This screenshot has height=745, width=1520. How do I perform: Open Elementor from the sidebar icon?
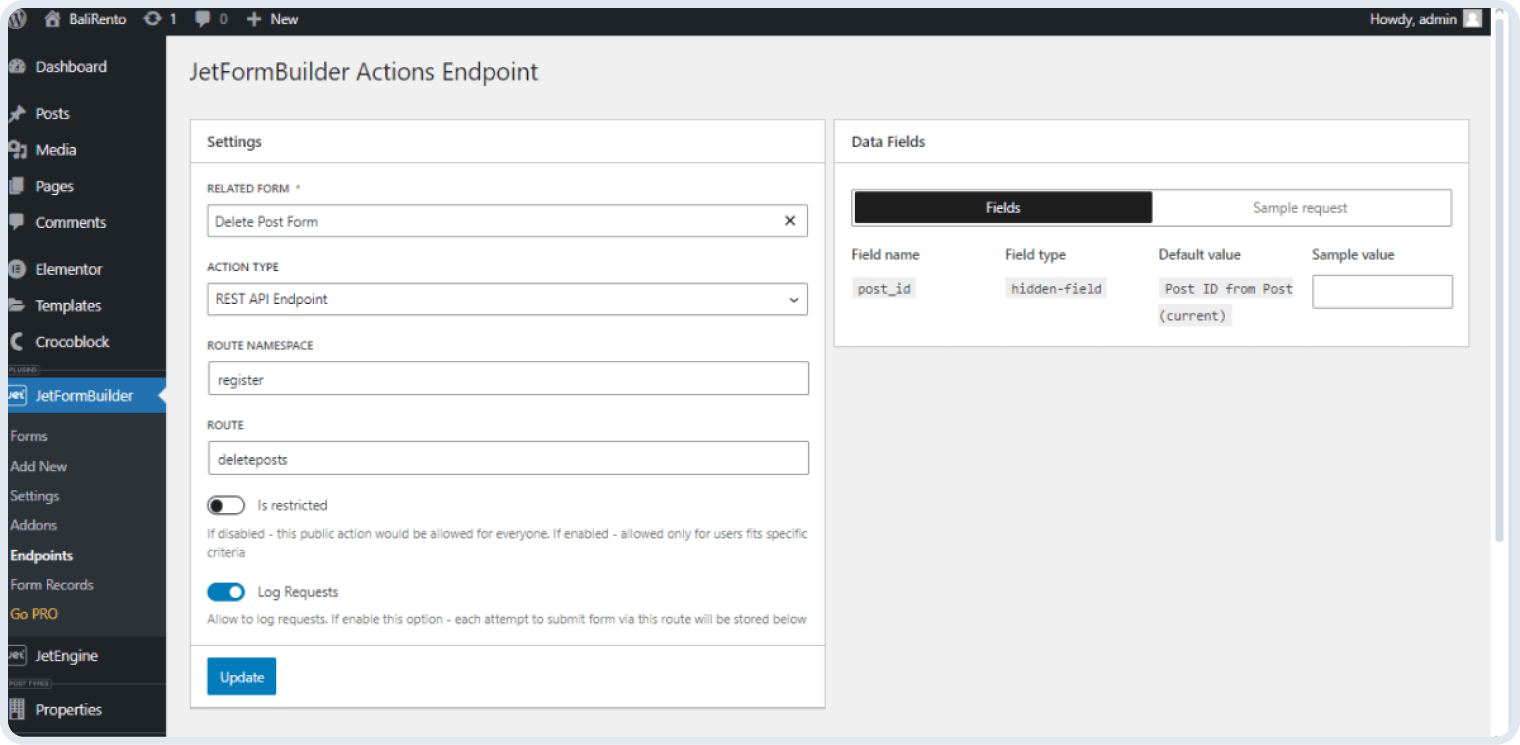point(18,268)
